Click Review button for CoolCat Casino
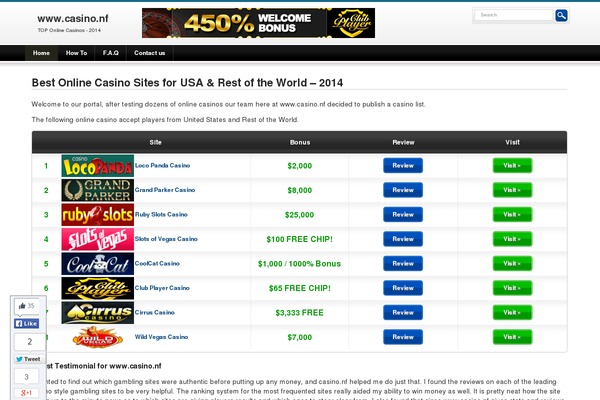Viewport: 600px width, 400px height. point(403,263)
